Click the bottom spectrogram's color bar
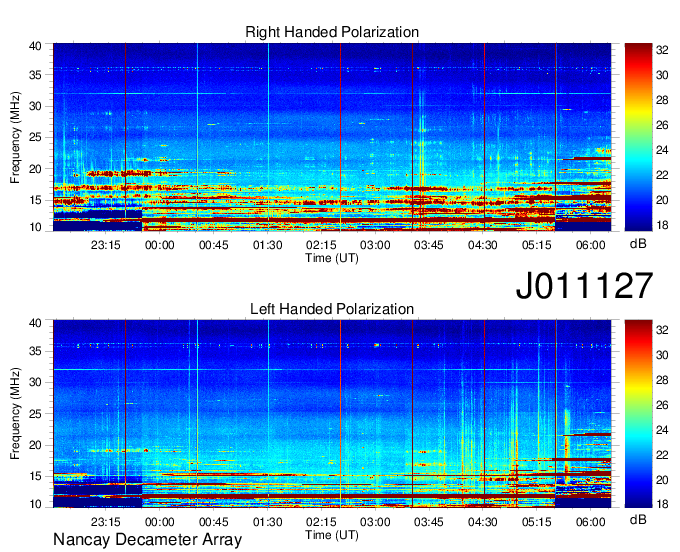Image resolution: width=680 pixels, height=552 pixels. point(638,414)
